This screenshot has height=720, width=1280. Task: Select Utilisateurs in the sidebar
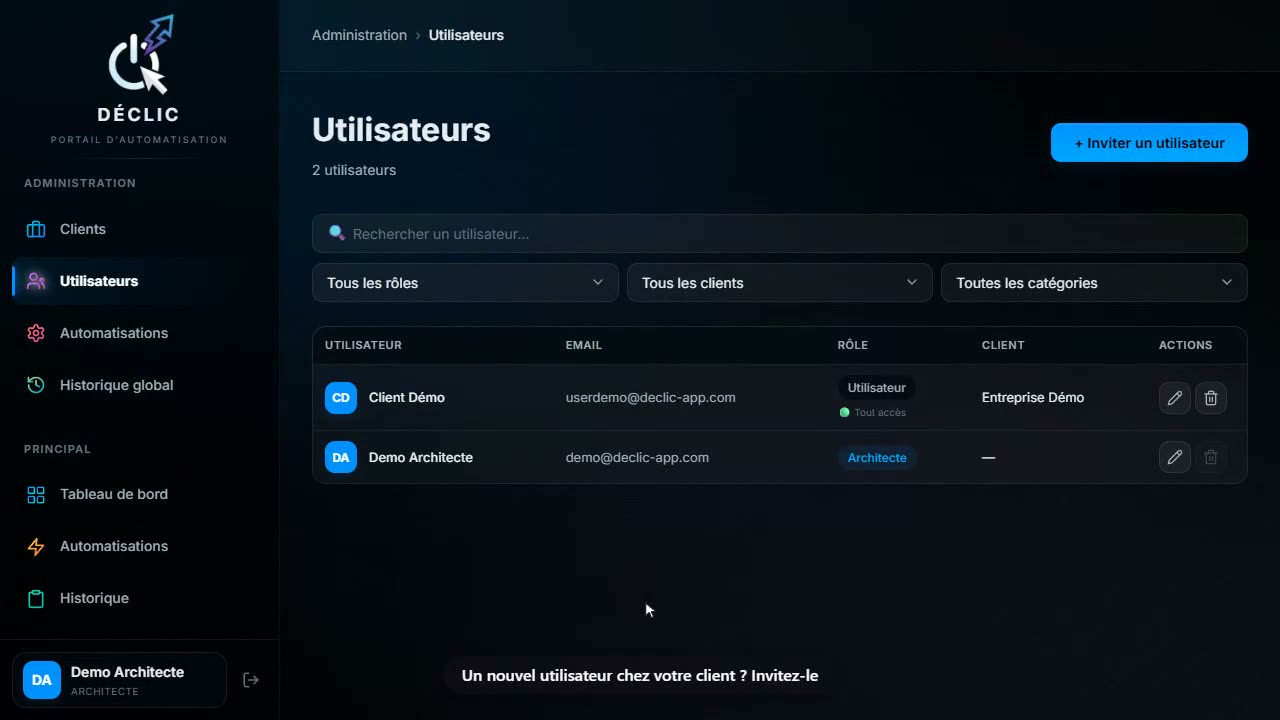tap(139, 281)
